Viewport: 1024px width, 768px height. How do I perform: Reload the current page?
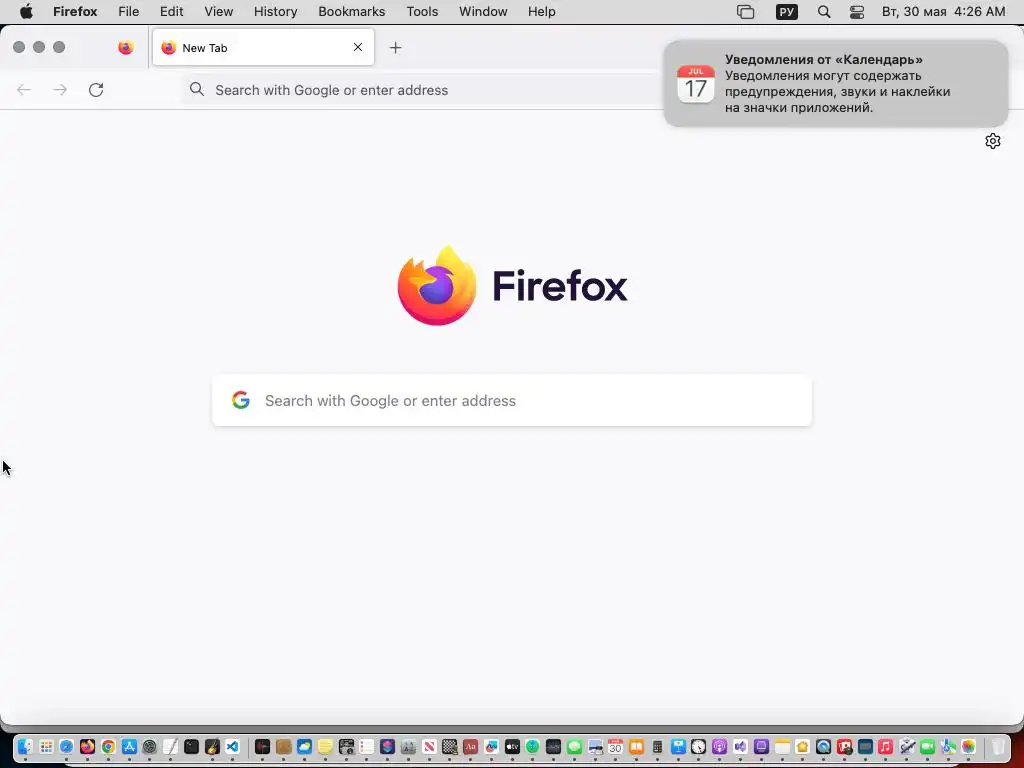96,90
